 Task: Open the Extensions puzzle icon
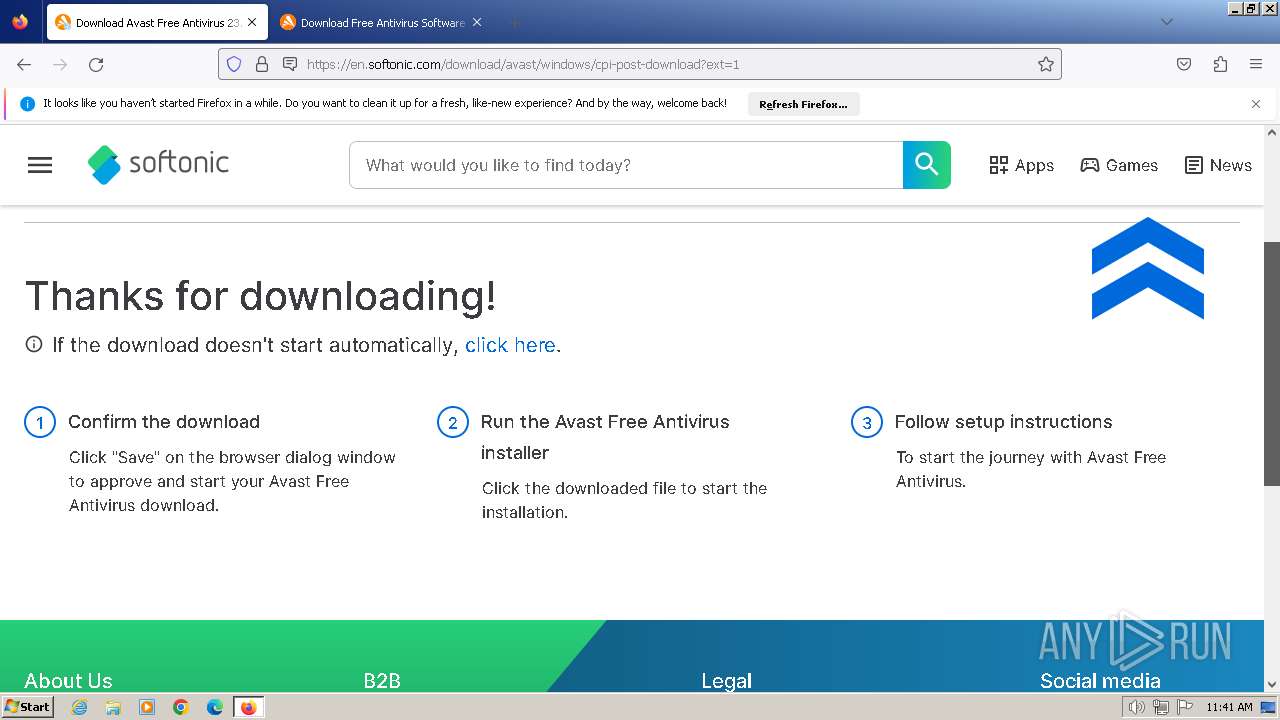pos(1220,64)
